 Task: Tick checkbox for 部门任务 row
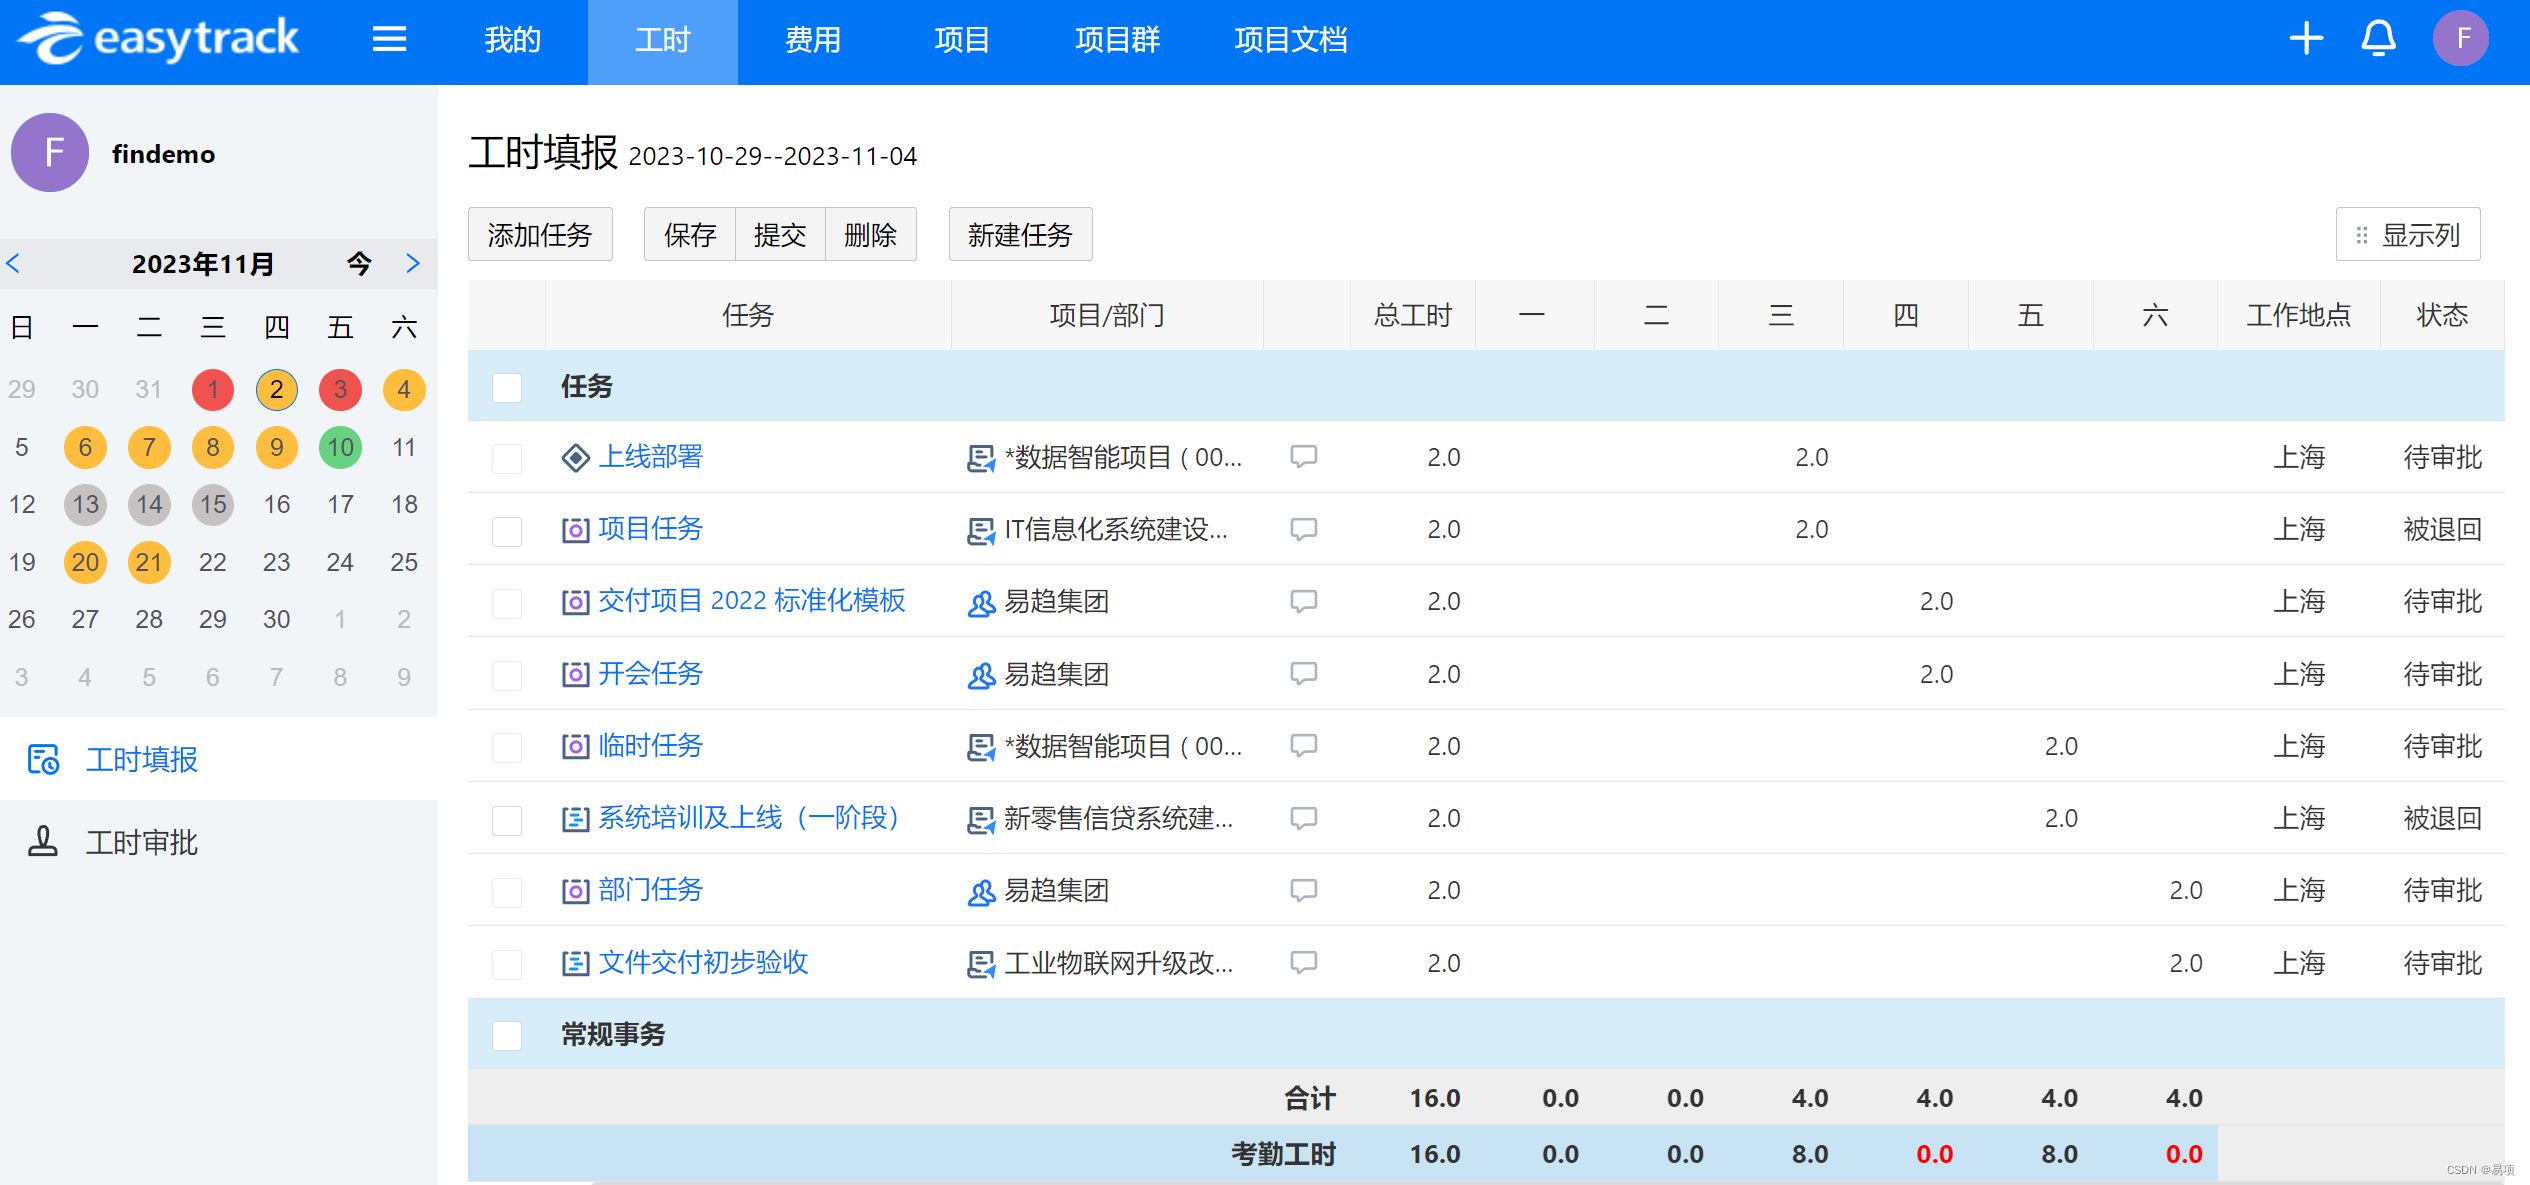click(x=507, y=891)
